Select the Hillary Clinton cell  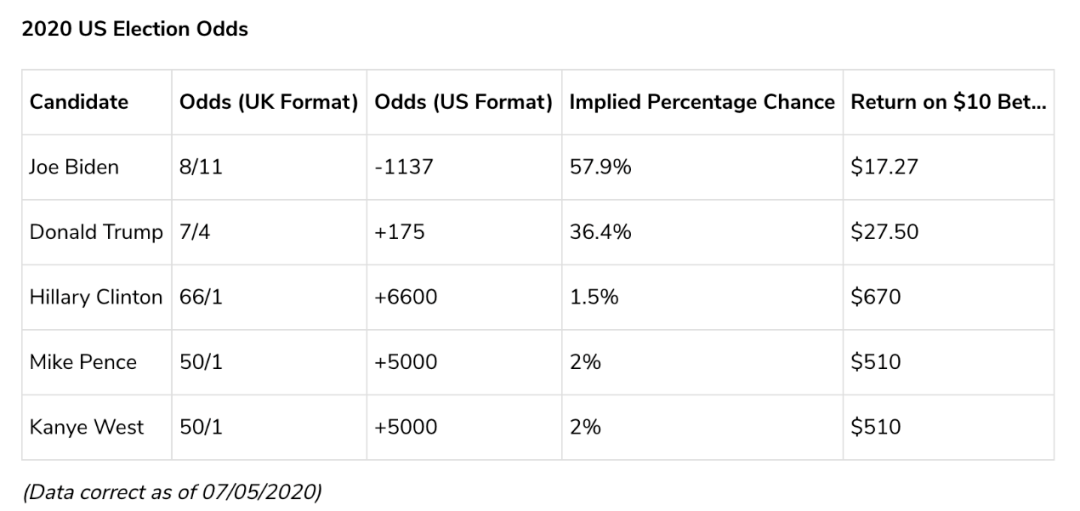tap(96, 297)
